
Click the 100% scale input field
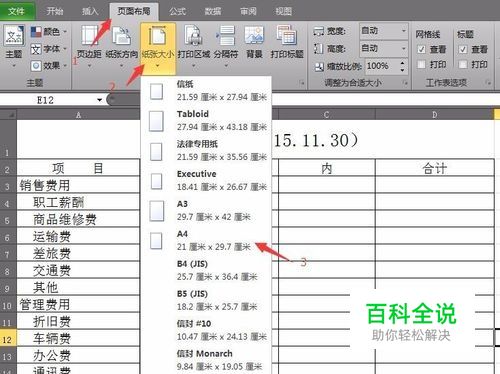pyautogui.click(x=382, y=66)
